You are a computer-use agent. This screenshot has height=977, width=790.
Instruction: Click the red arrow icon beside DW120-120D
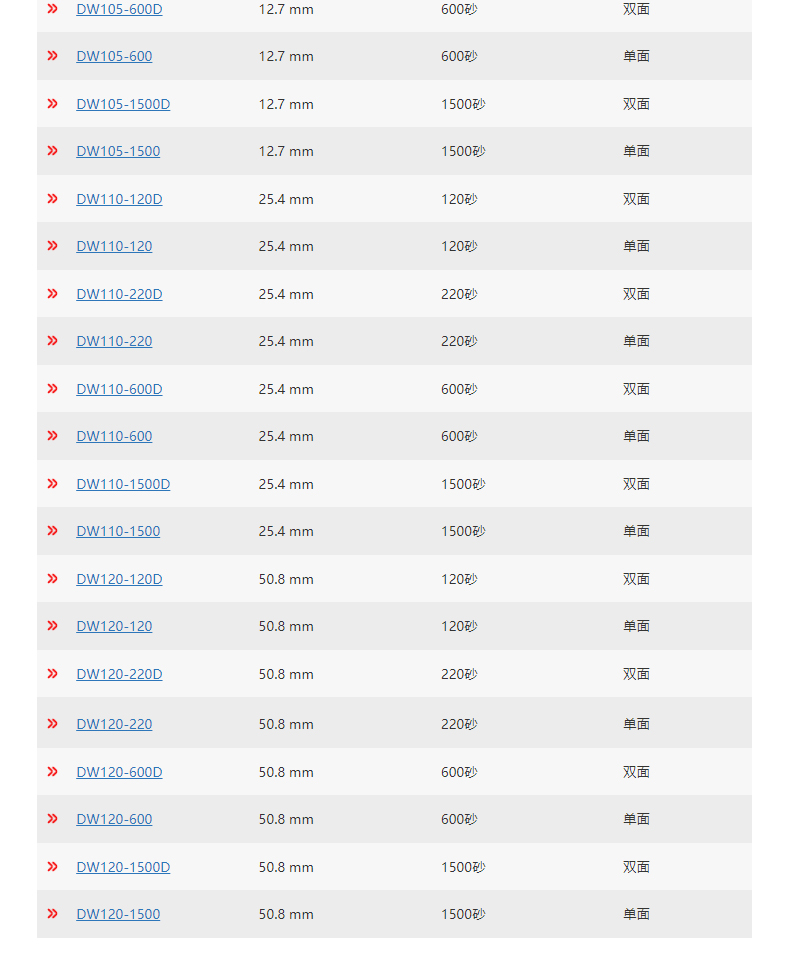53,579
